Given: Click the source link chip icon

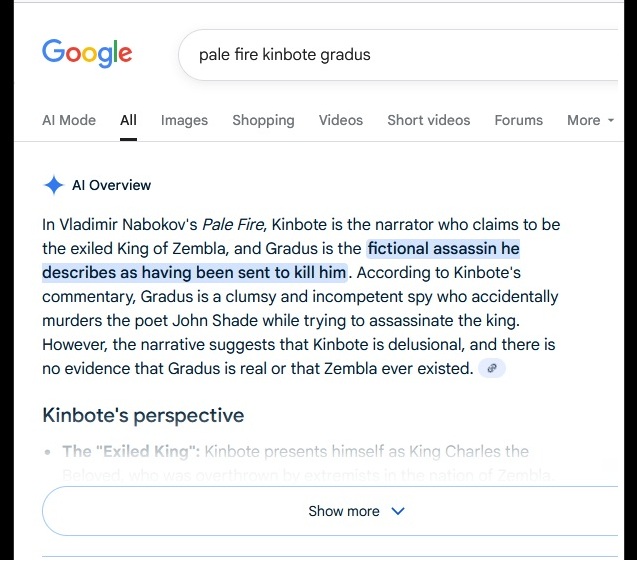Looking at the screenshot, I should coord(491,368).
